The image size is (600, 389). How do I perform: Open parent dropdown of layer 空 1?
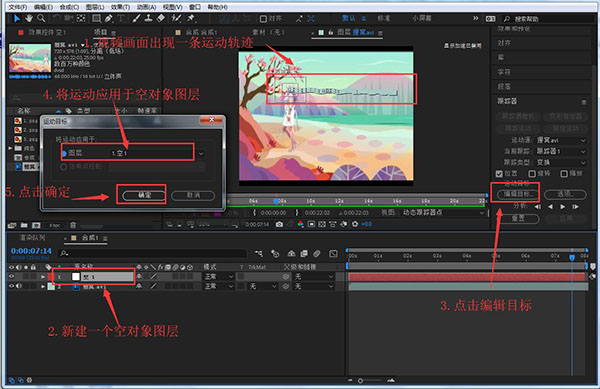point(314,276)
